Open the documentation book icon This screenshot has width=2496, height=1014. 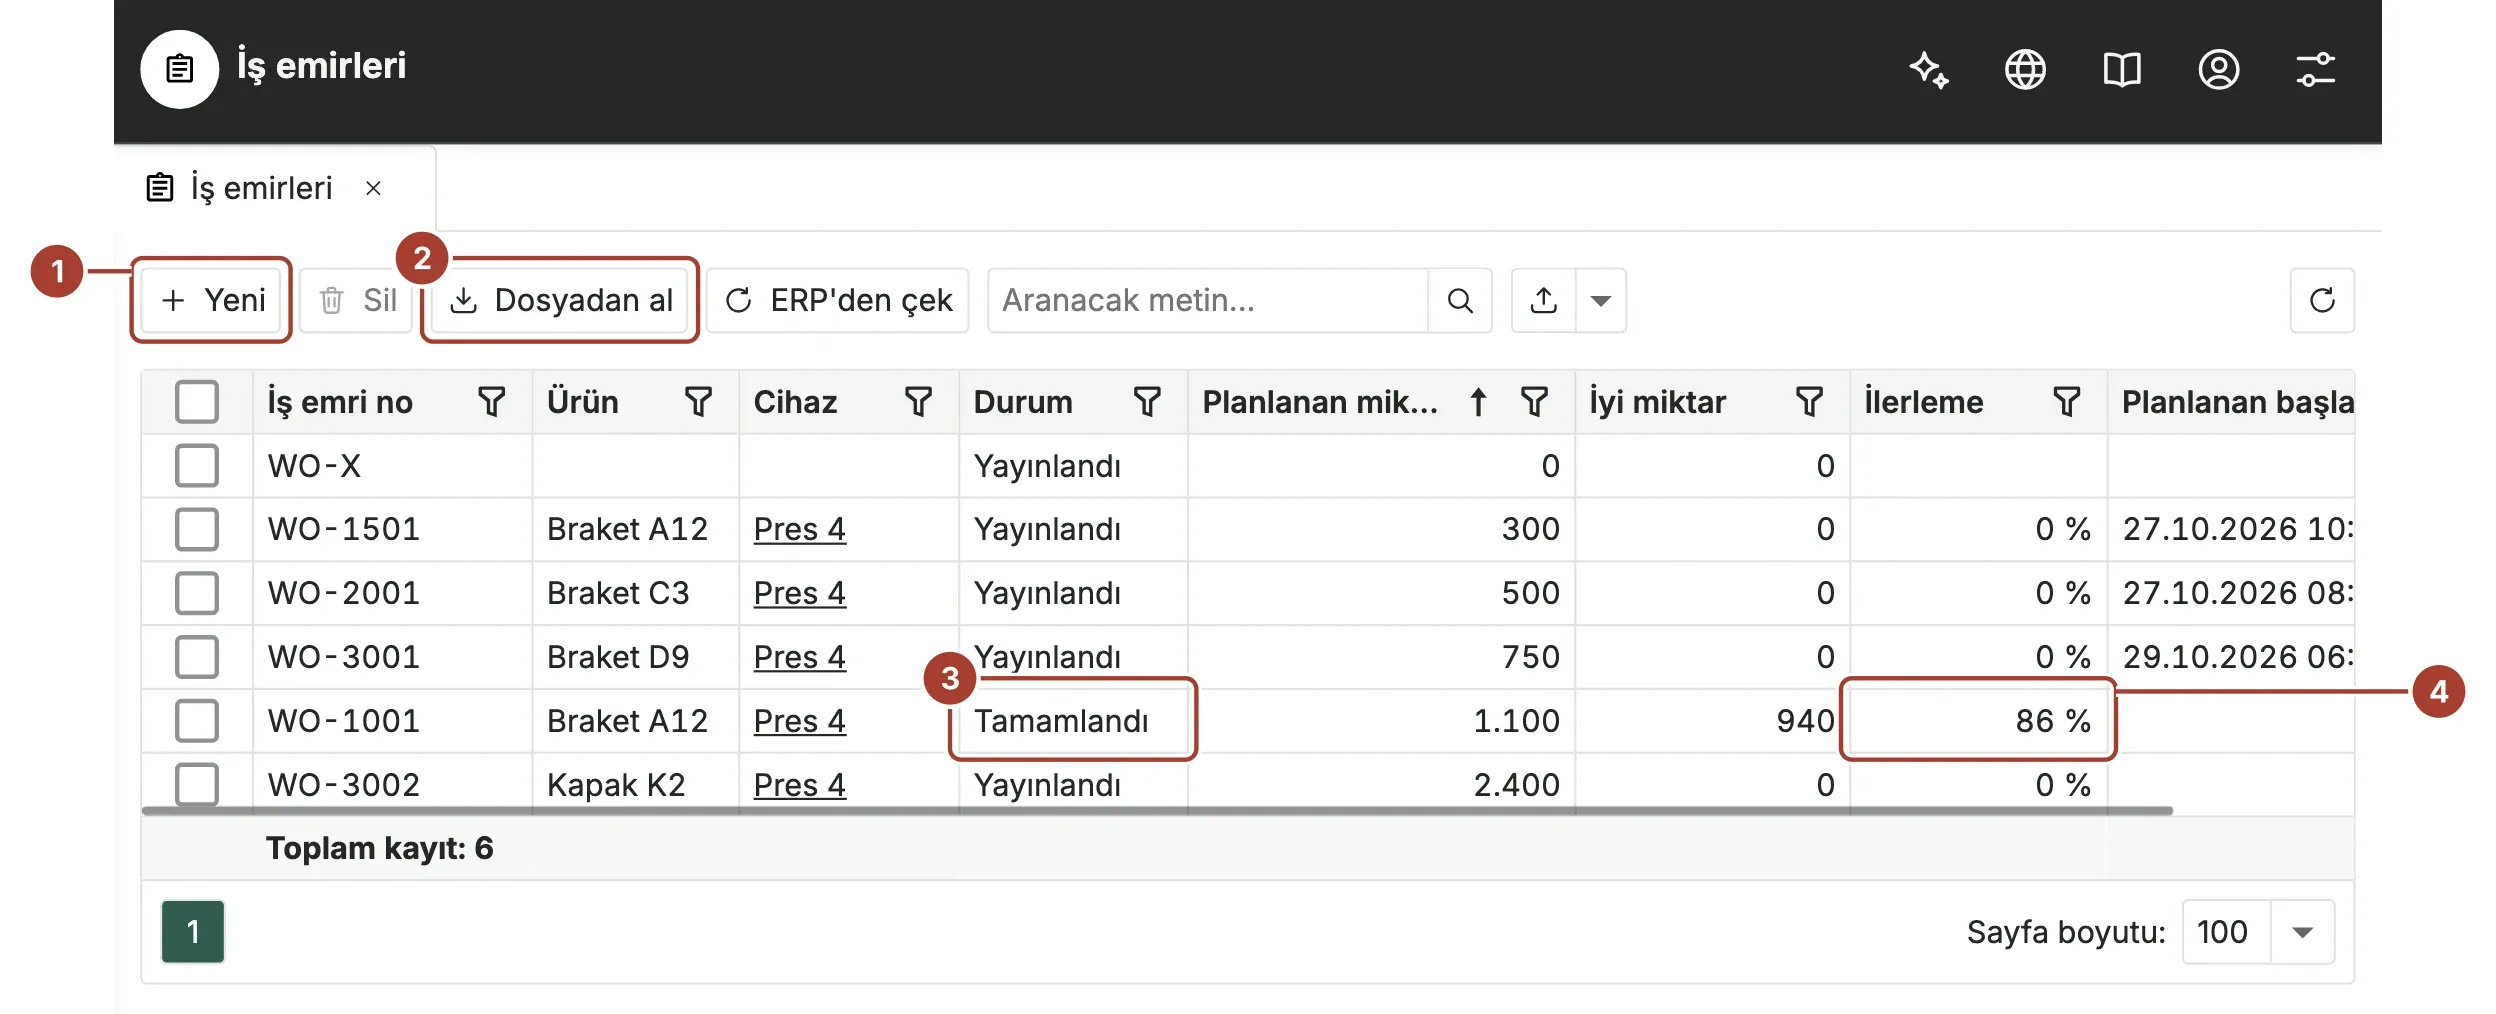pos(2121,69)
